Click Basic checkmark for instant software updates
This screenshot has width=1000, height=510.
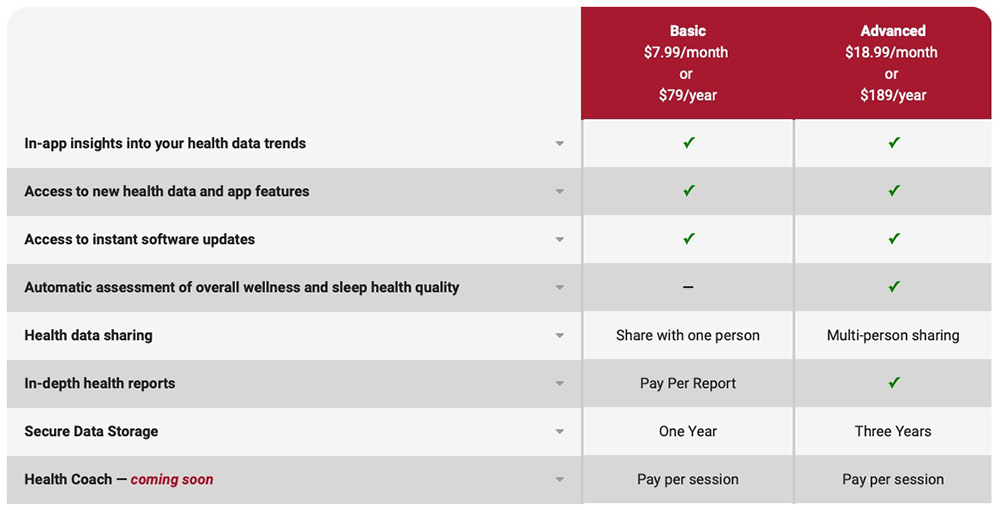[x=688, y=239]
